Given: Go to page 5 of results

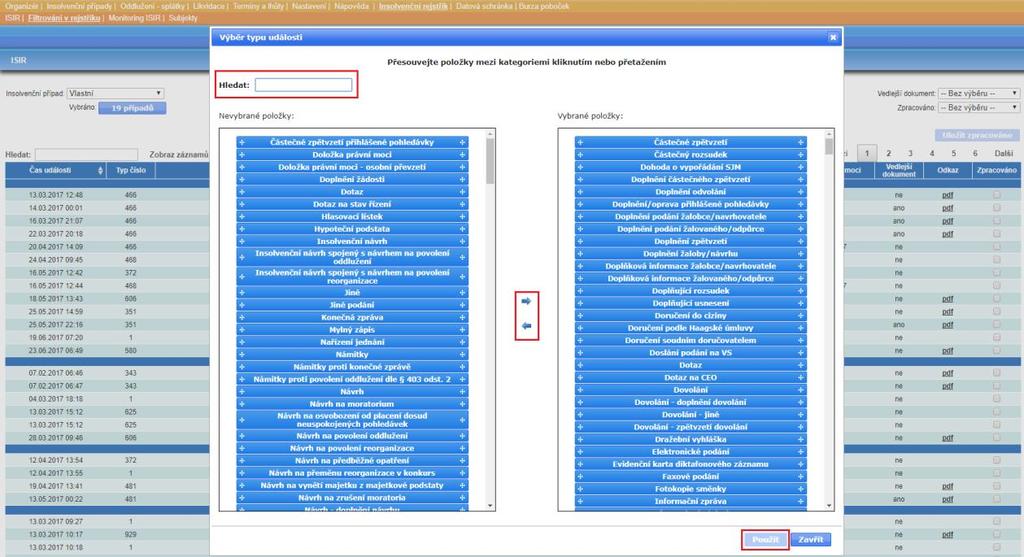Looking at the screenshot, I should coord(953,153).
